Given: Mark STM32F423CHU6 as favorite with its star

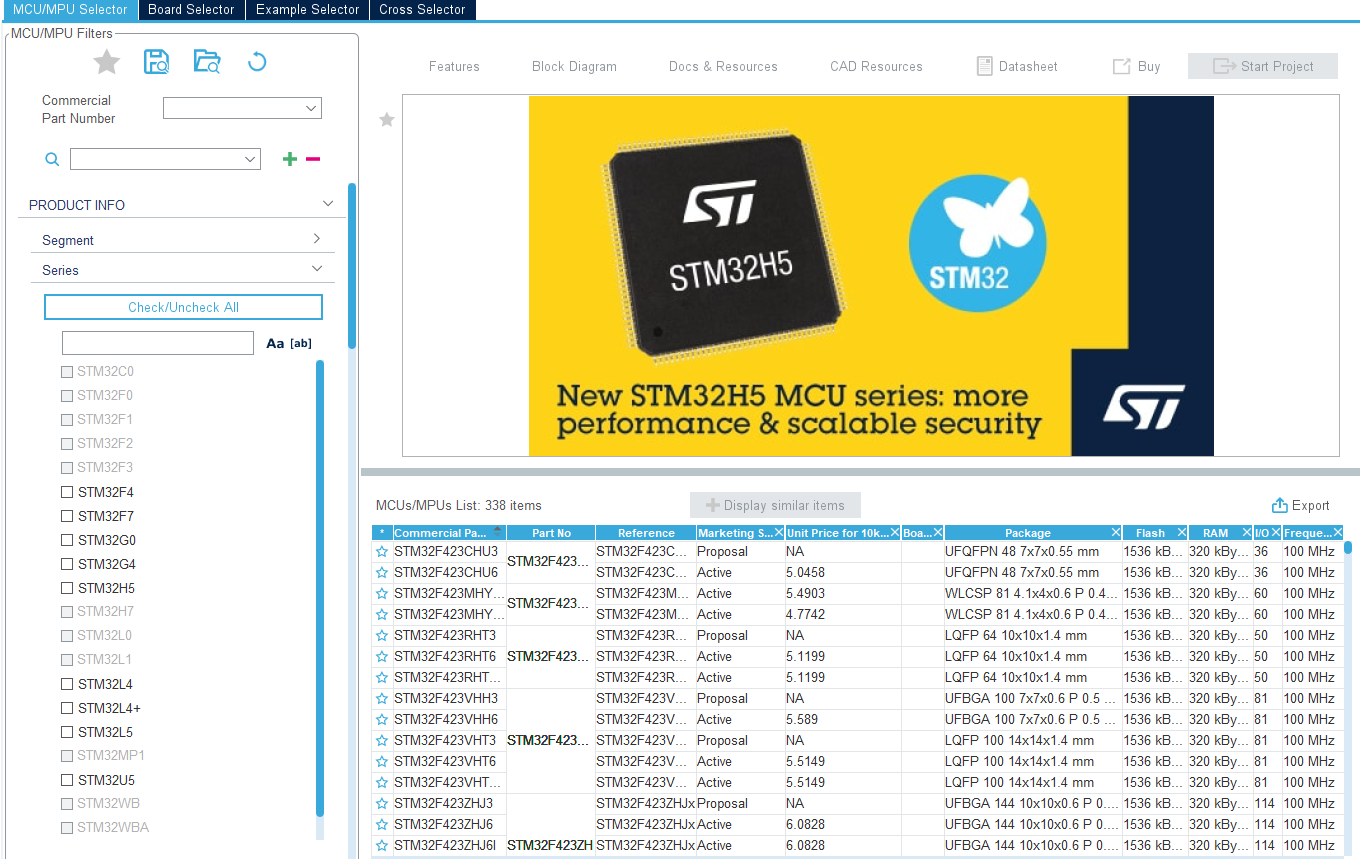Looking at the screenshot, I should coord(382,572).
